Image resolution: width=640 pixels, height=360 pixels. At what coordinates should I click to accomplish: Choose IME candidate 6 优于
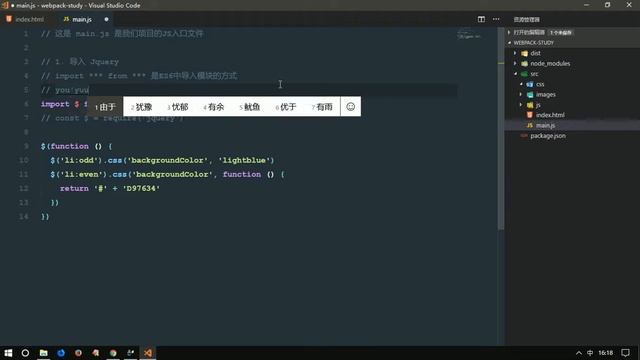[x=286, y=107]
